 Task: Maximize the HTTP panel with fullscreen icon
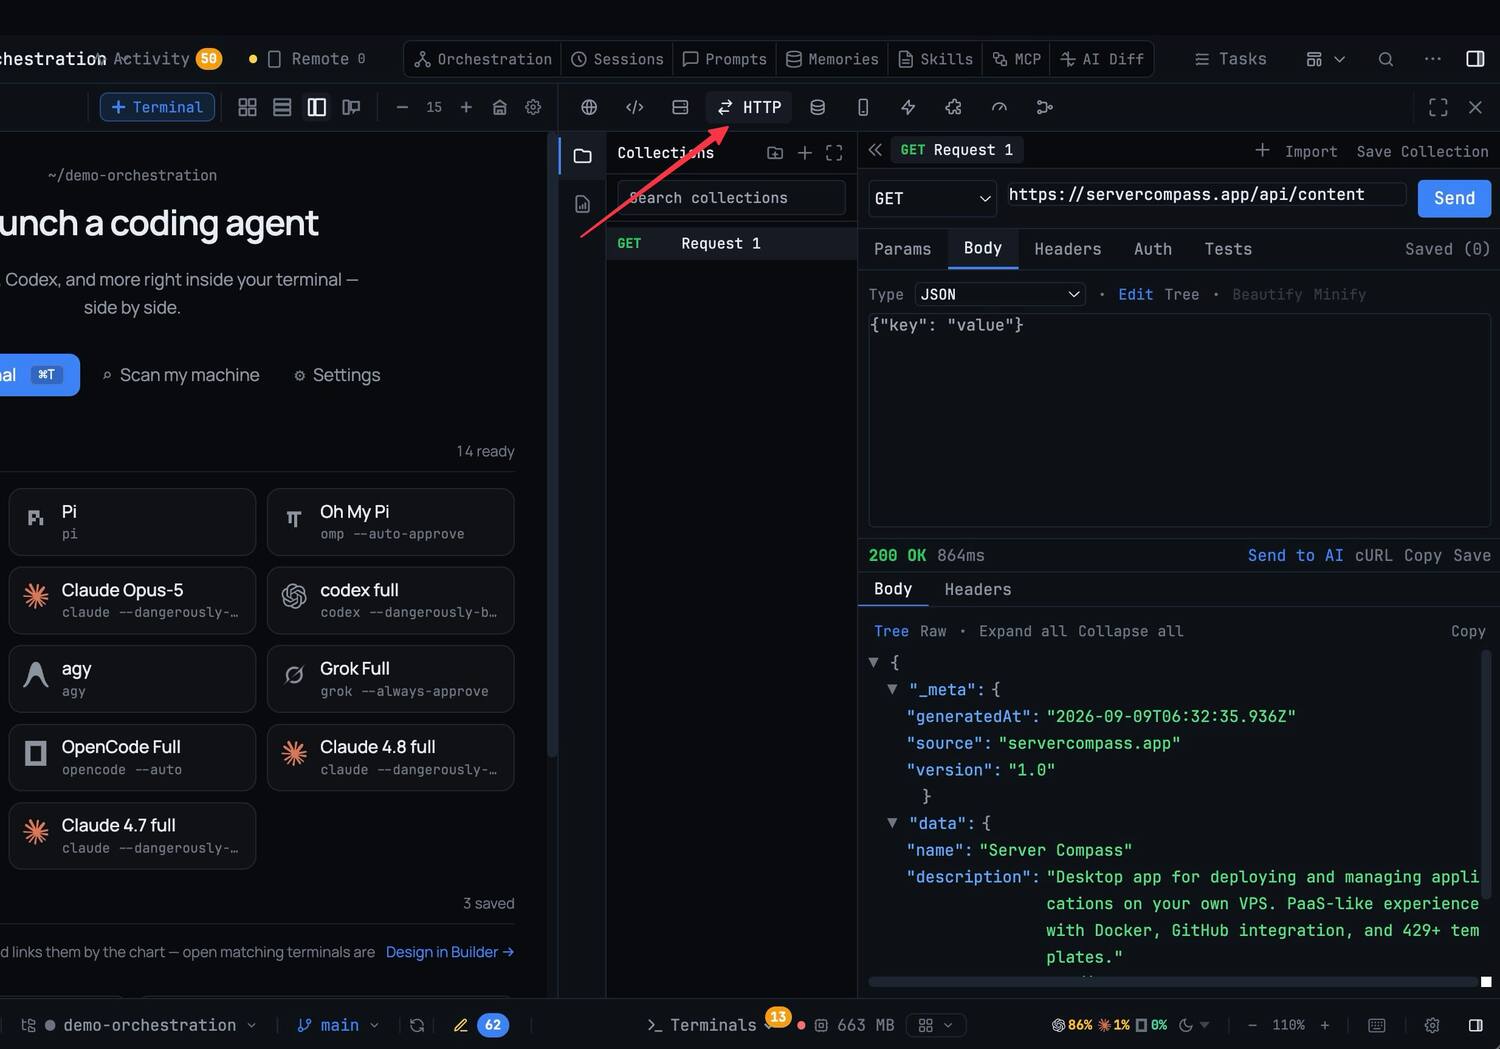click(x=1438, y=107)
